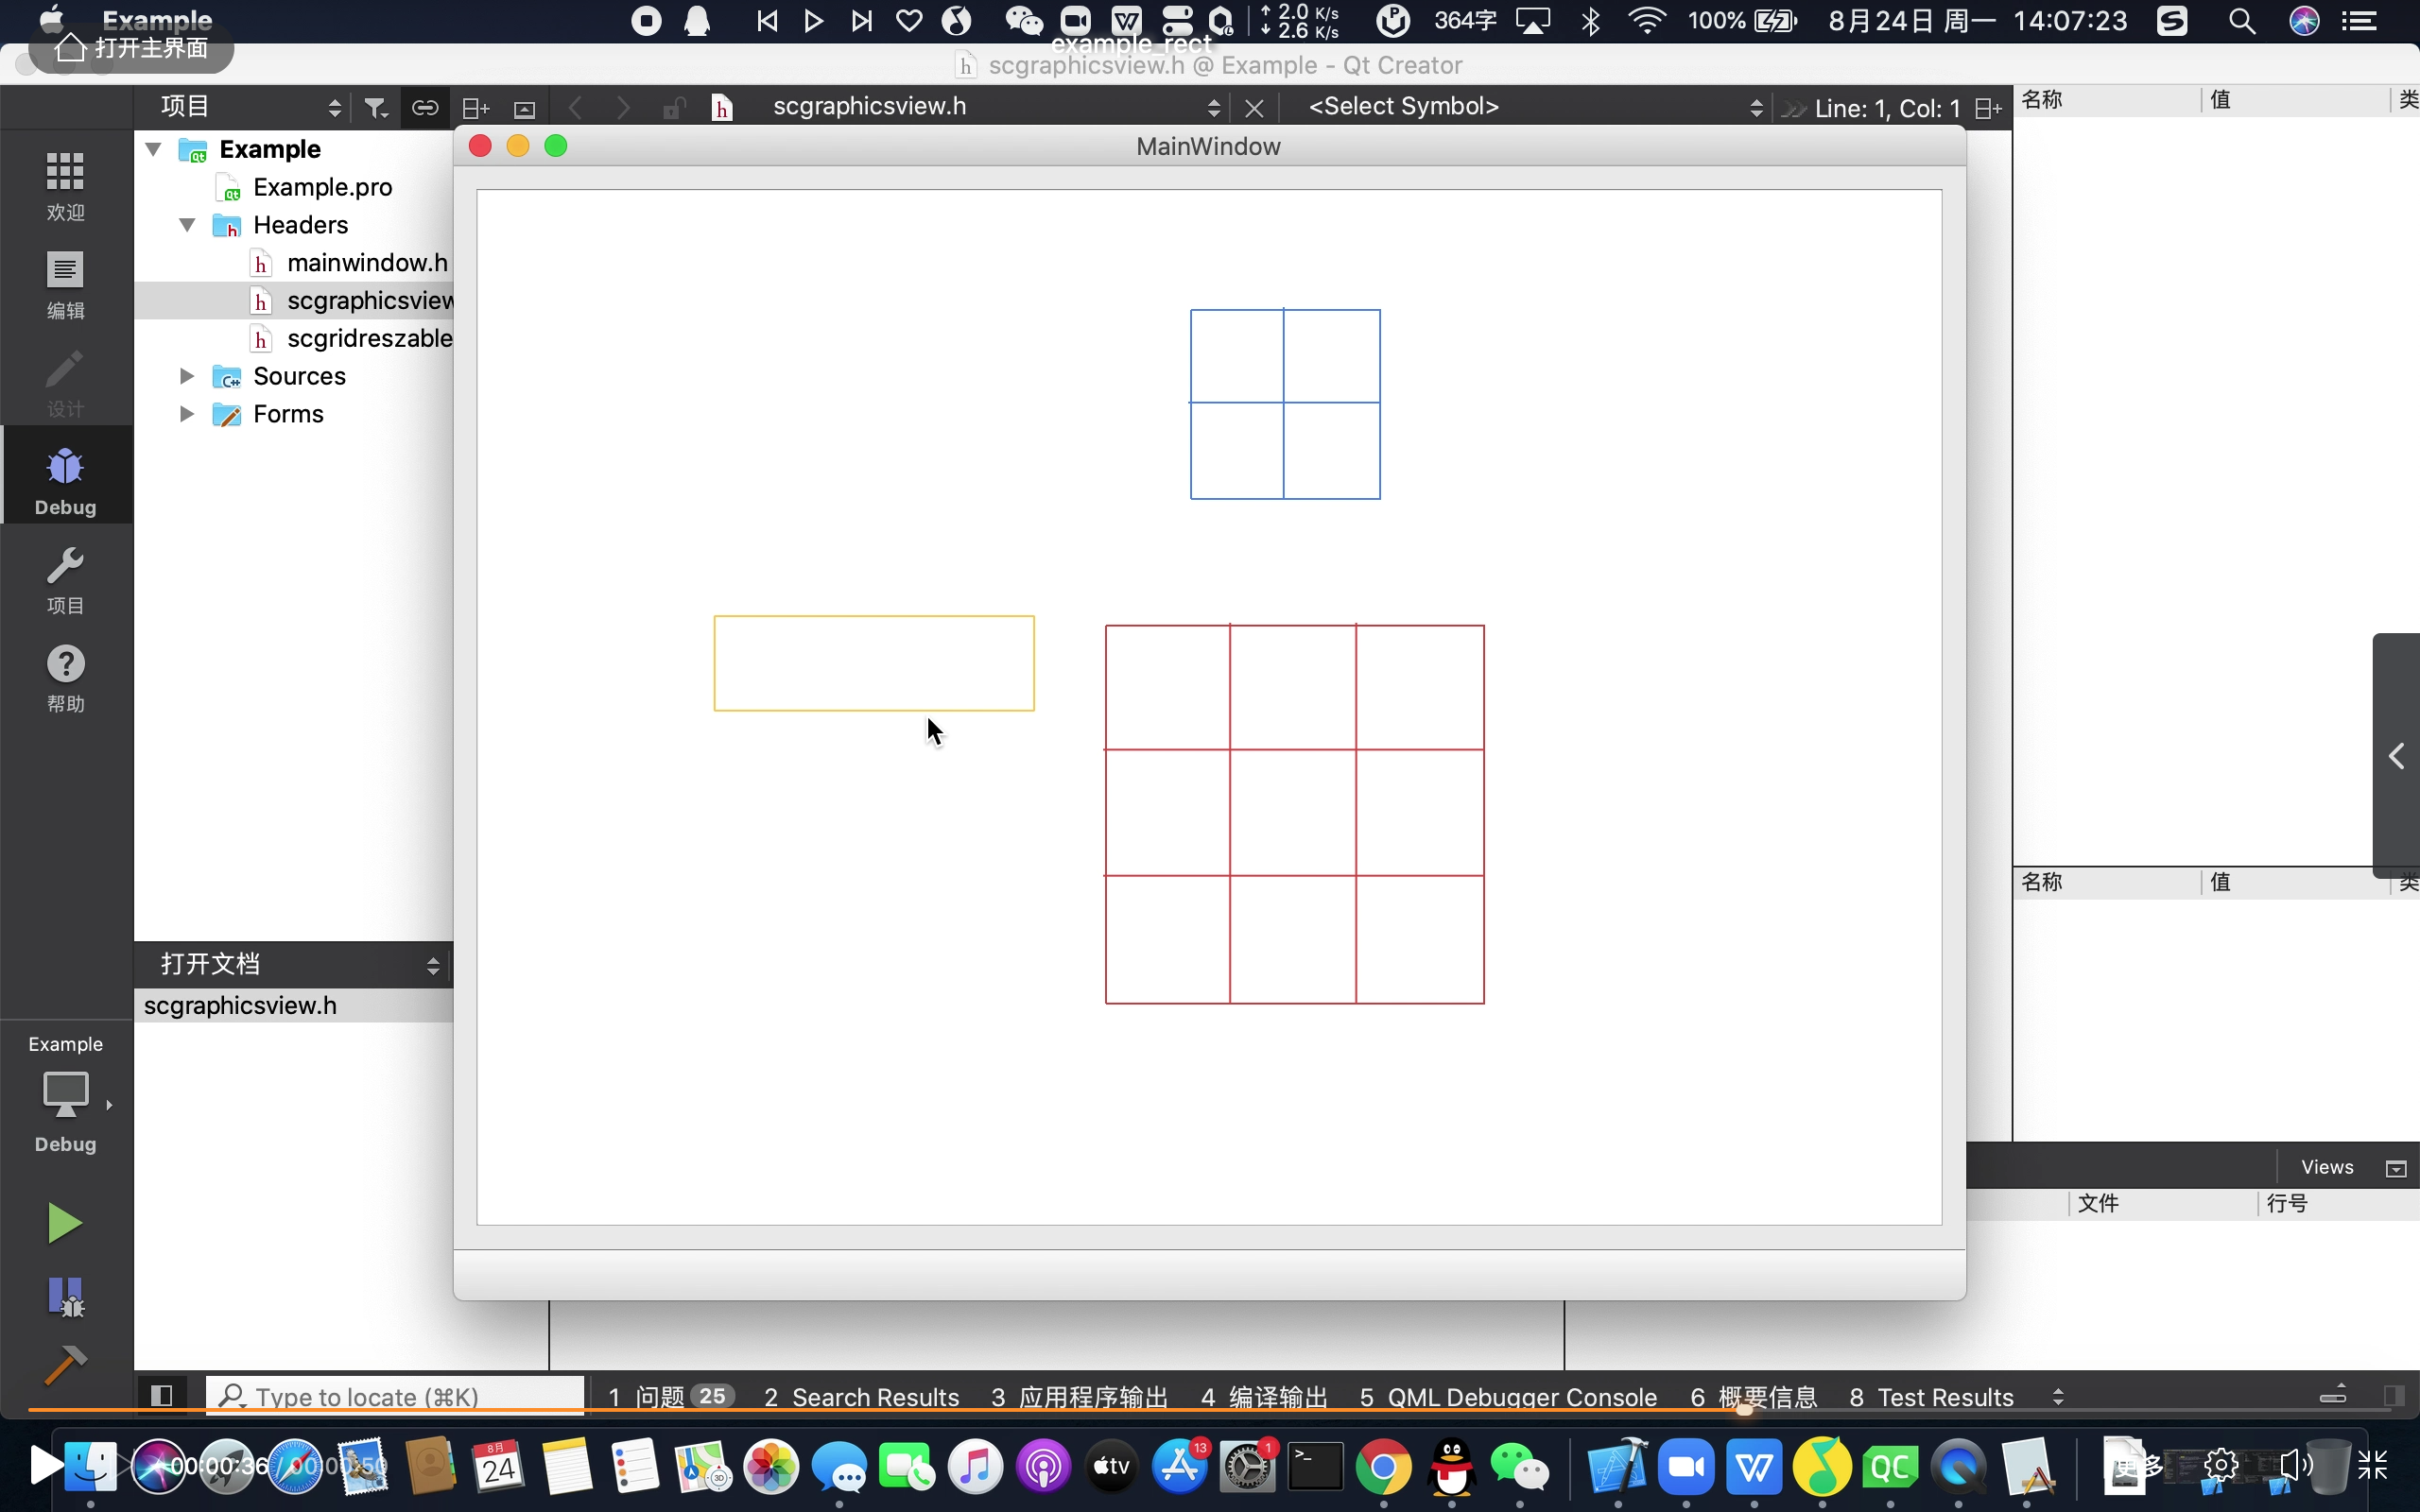Expand the Sources folder
Image resolution: width=2420 pixels, height=1512 pixels.
(187, 376)
